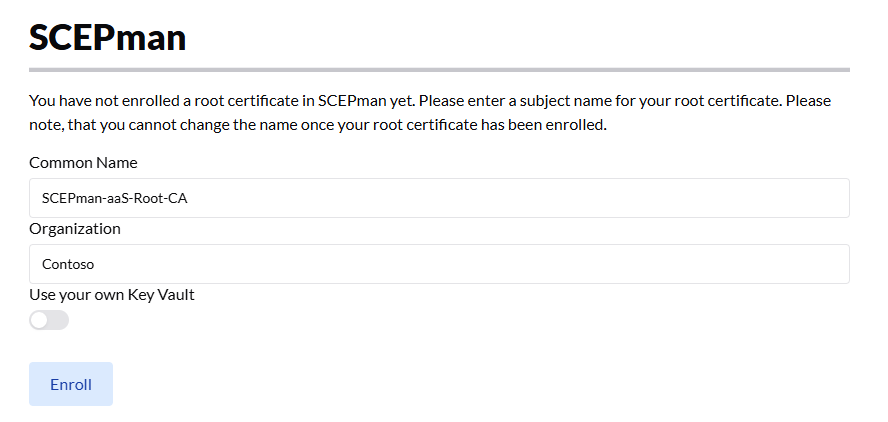Click the gray track of the Key Vault toggle
The width and height of the screenshot is (888, 422).
click(59, 320)
